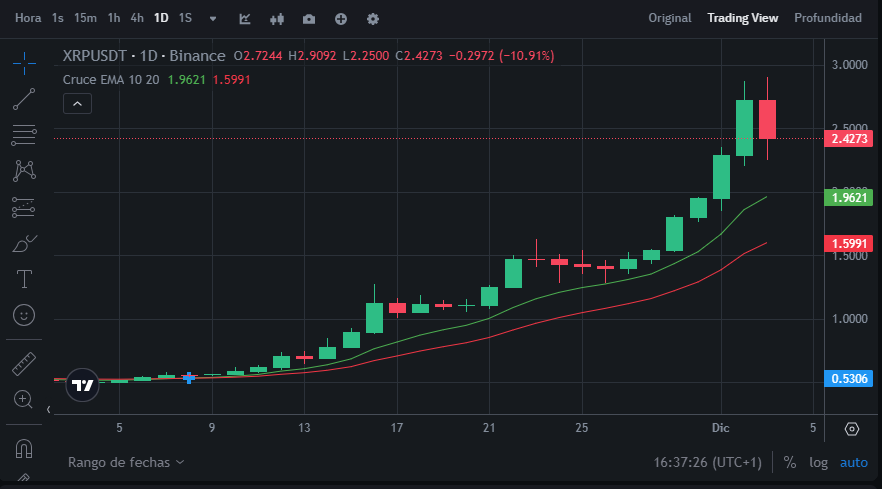Toggle the magnet snap mode

(x=24, y=449)
